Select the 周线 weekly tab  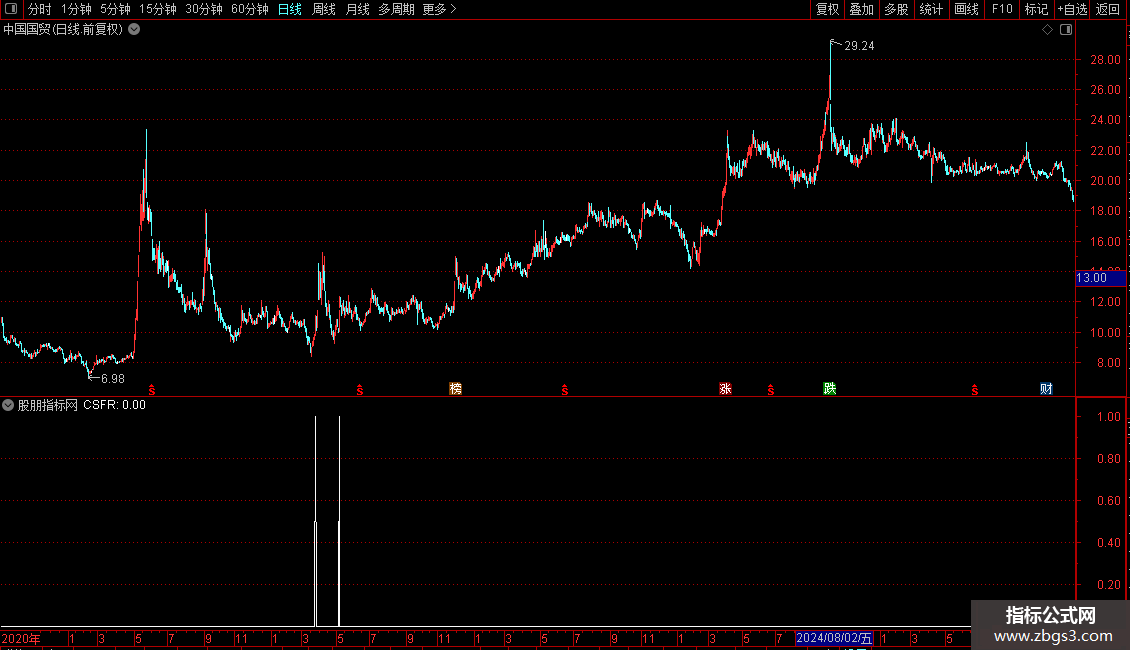click(324, 9)
